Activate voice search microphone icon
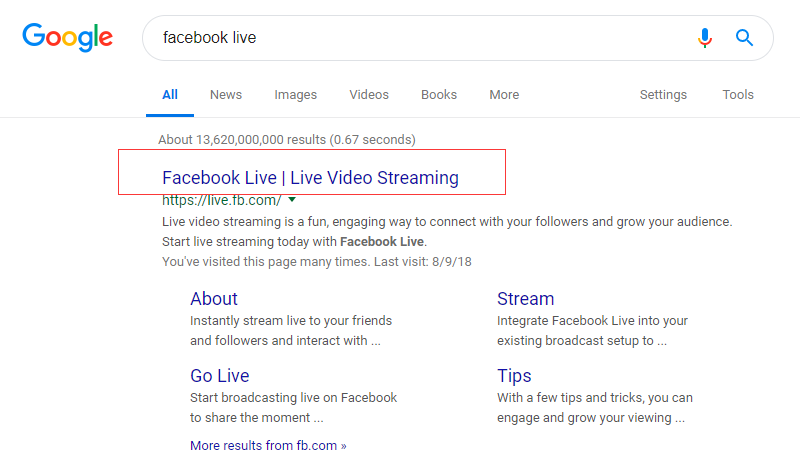The width and height of the screenshot is (800, 458). [705, 38]
